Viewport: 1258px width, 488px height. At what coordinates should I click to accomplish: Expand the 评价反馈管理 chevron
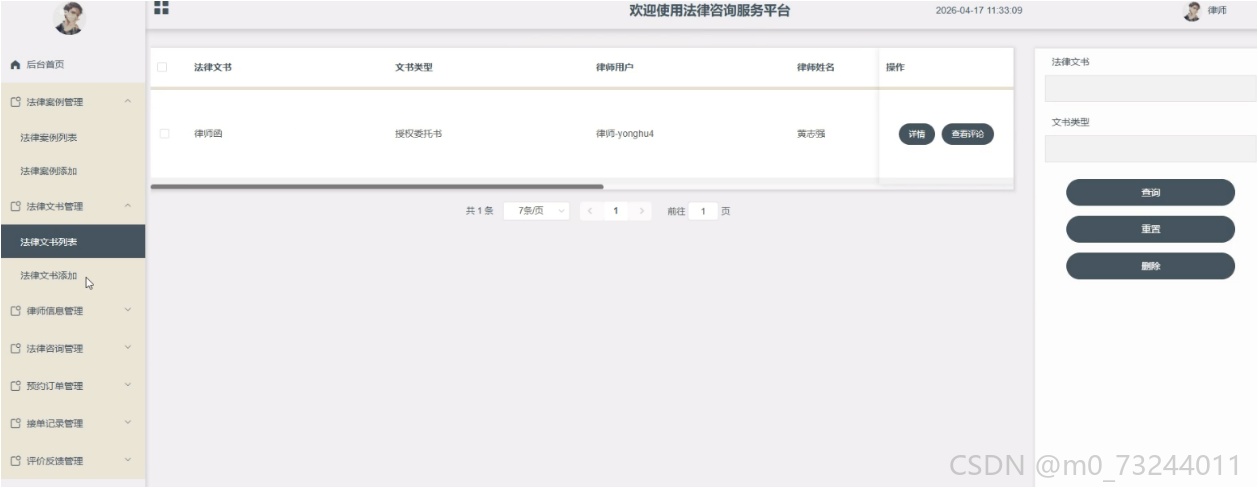128,461
